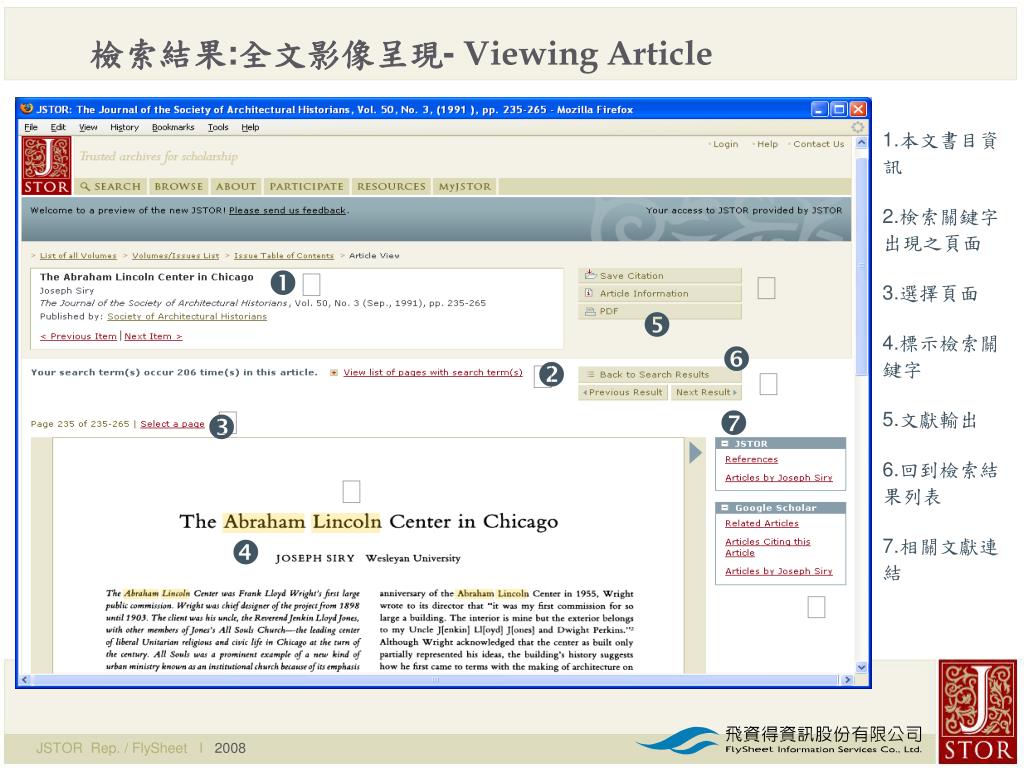Image resolution: width=1024 pixels, height=768 pixels.
Task: Close the Firefox window
Action: click(858, 109)
